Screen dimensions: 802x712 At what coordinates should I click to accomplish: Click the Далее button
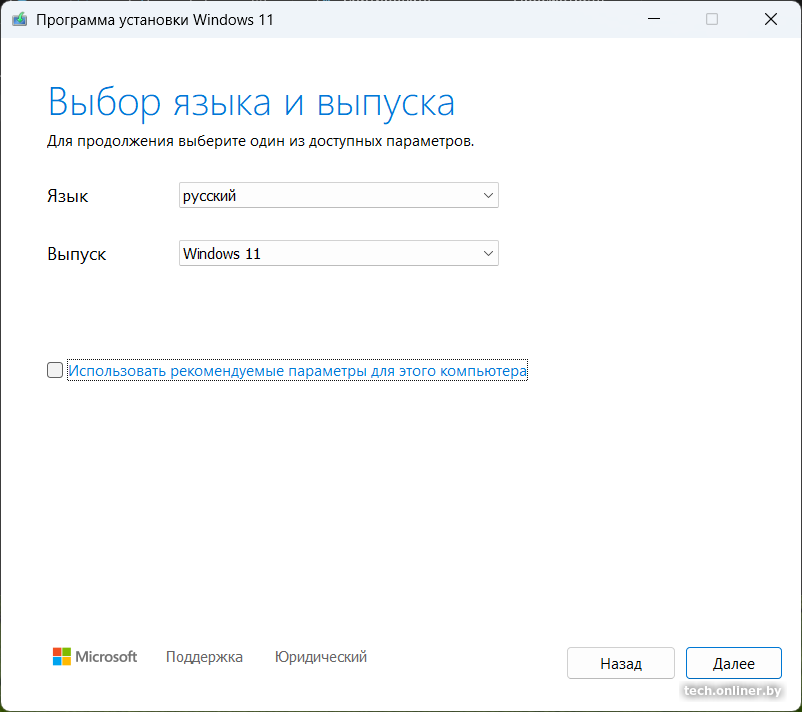733,663
